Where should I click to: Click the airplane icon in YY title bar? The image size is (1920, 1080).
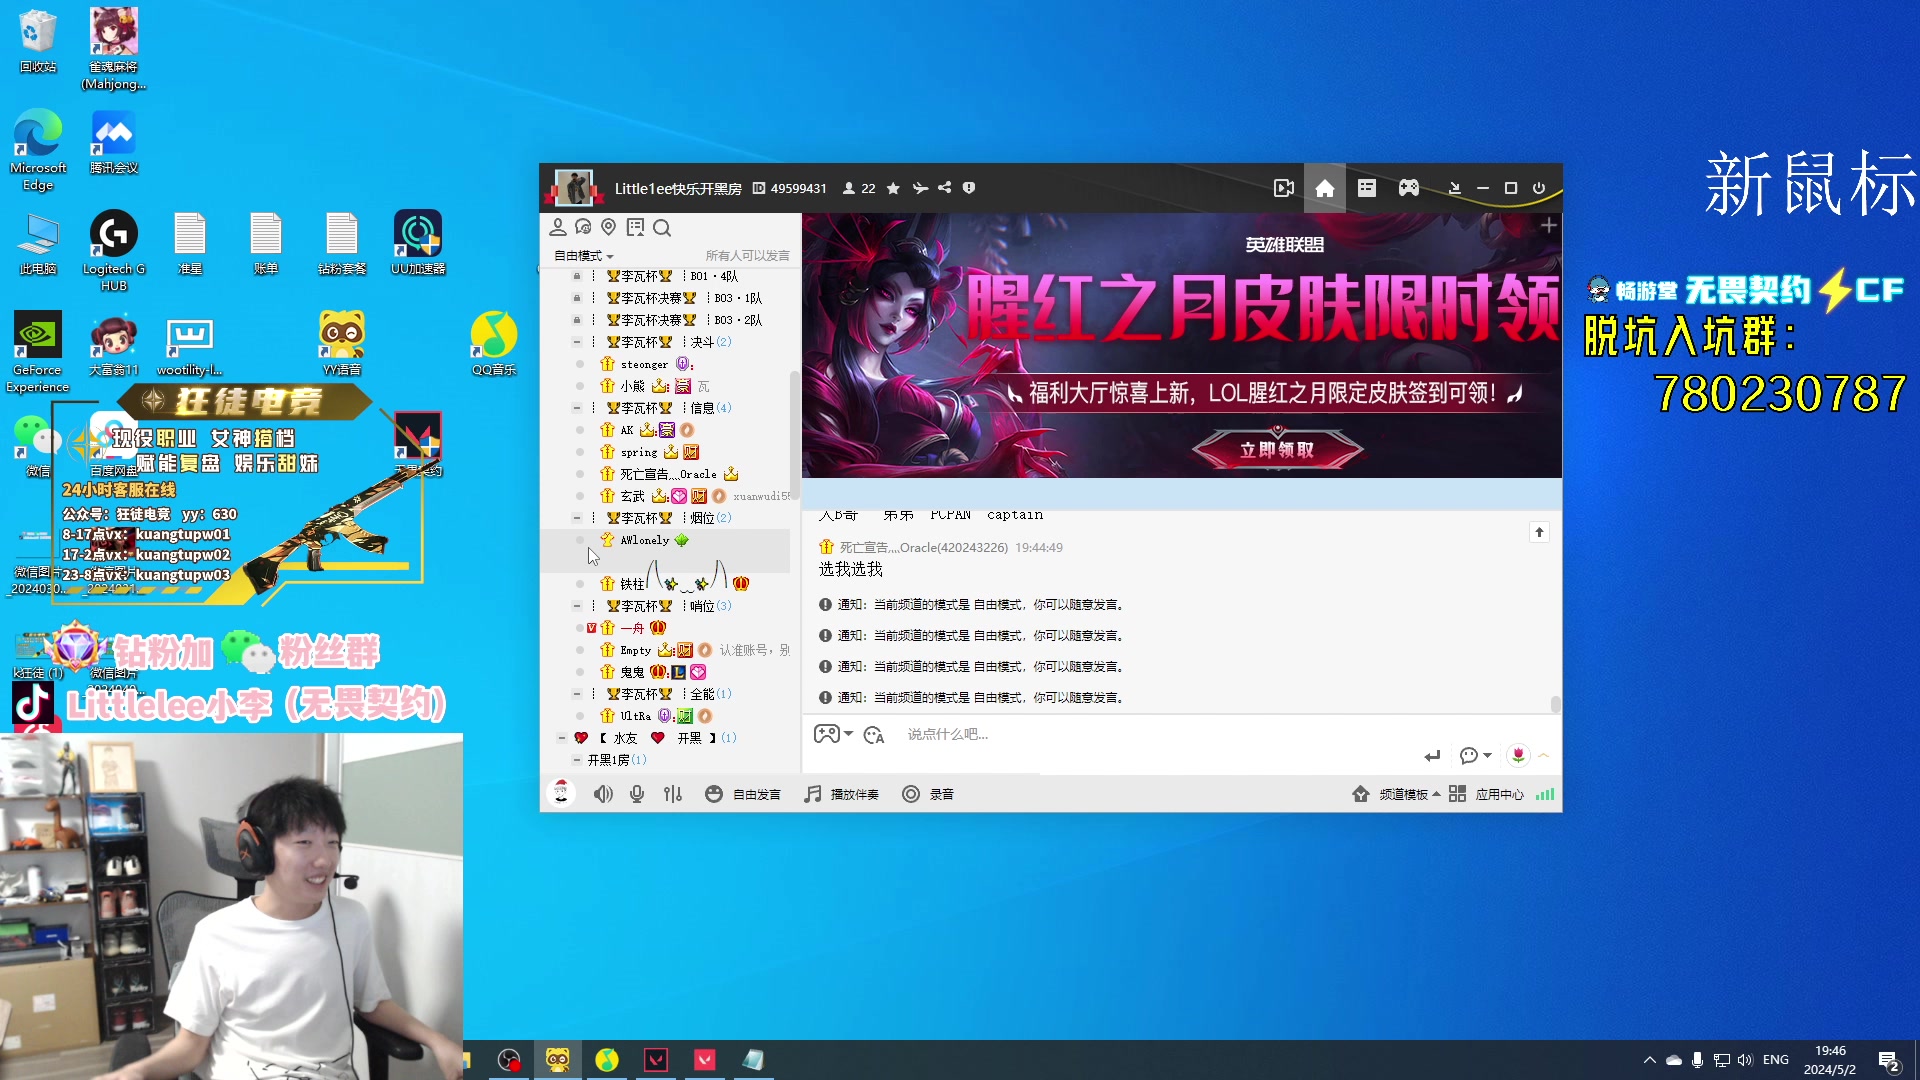click(920, 188)
